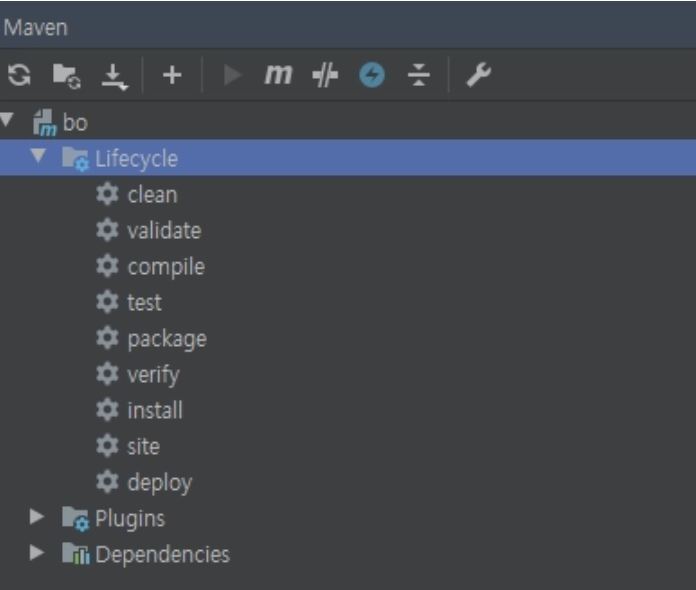696x590 pixels.
Task: Click Reload All Maven Projects icon
Action: [x=19, y=75]
